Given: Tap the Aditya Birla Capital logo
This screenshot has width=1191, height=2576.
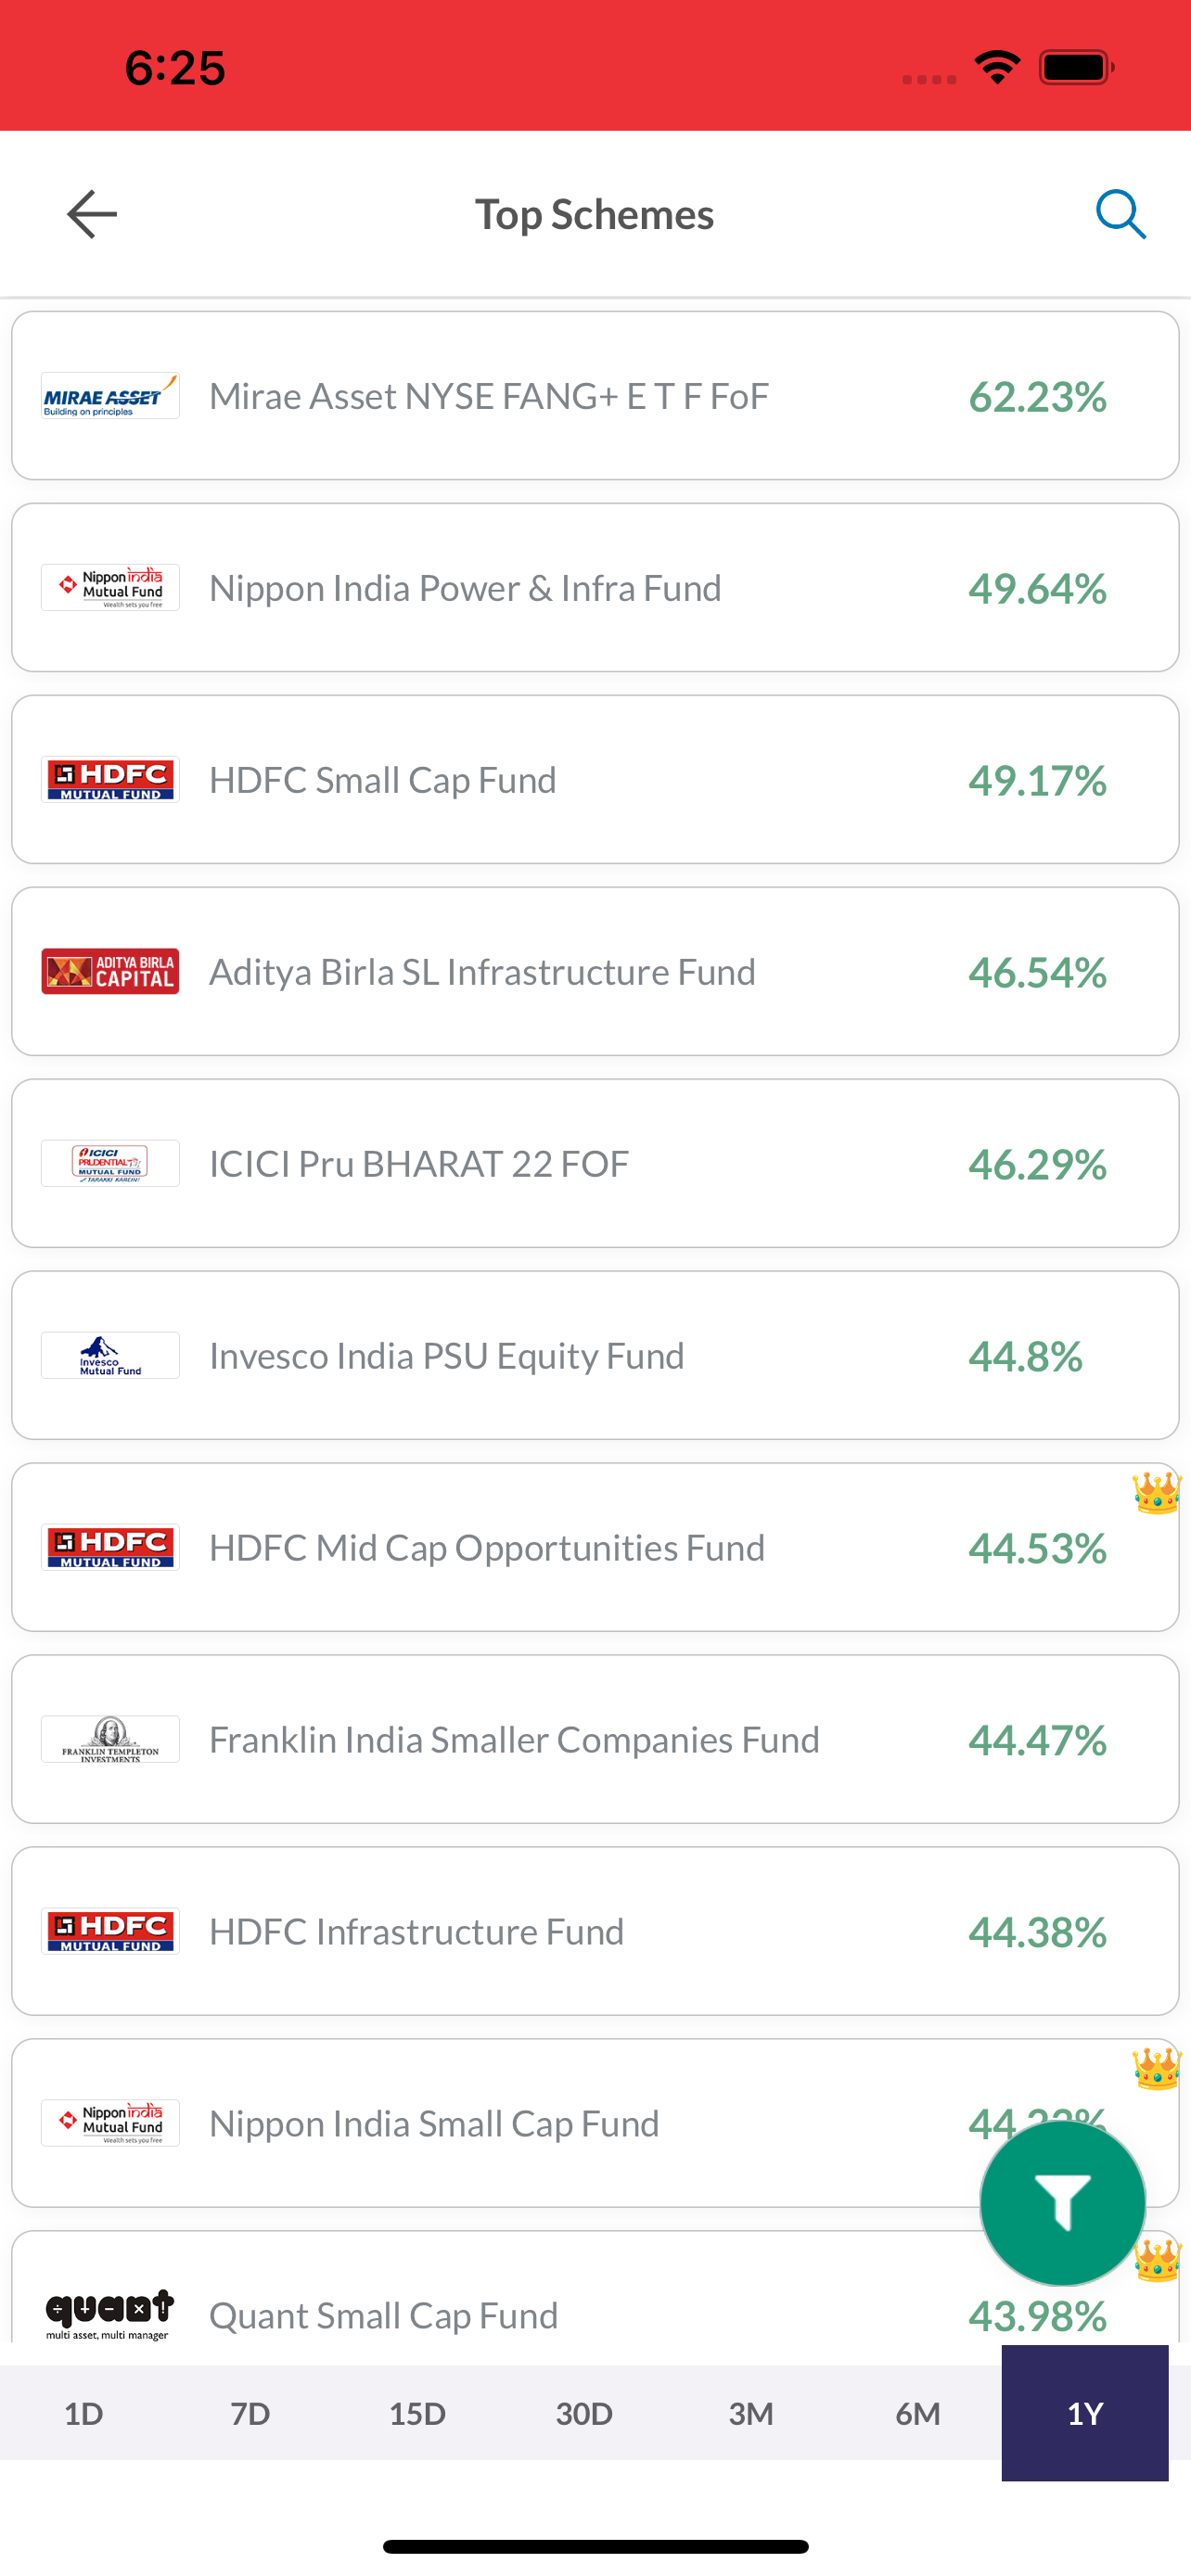Looking at the screenshot, I should (x=110, y=972).
